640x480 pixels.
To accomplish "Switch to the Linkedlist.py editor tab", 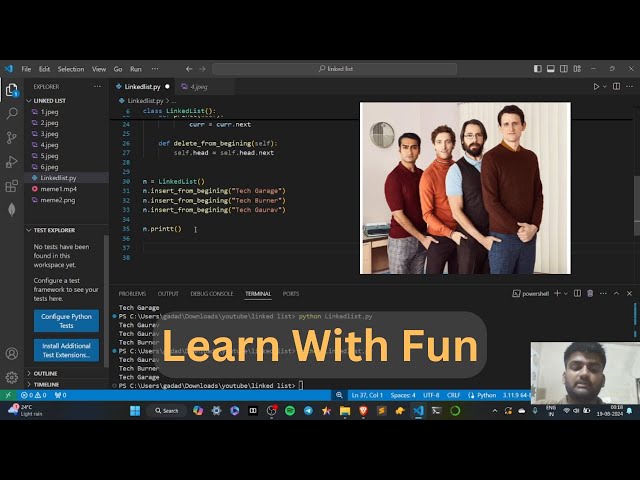I will (142, 87).
